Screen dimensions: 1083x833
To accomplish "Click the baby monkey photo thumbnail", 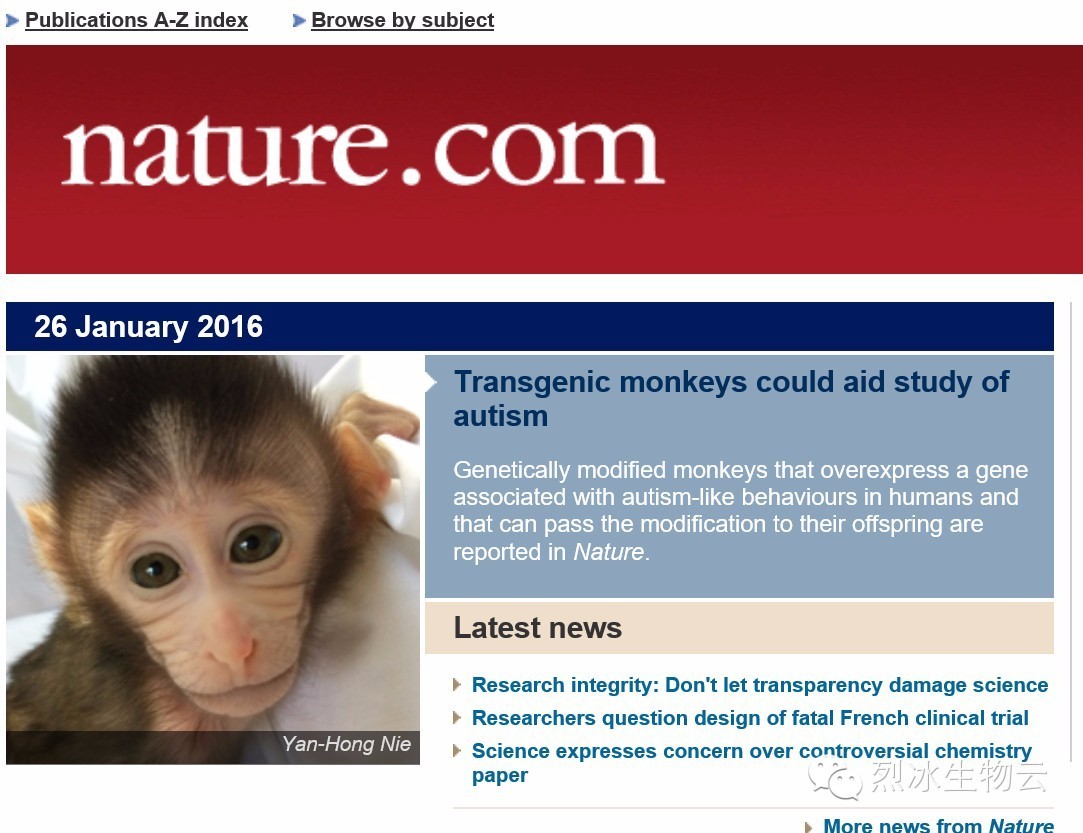I will (213, 559).
